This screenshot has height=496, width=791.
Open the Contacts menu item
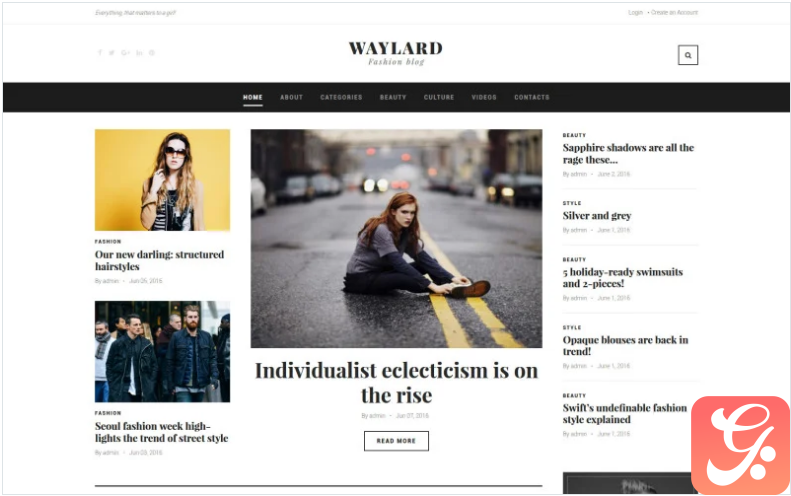(532, 97)
